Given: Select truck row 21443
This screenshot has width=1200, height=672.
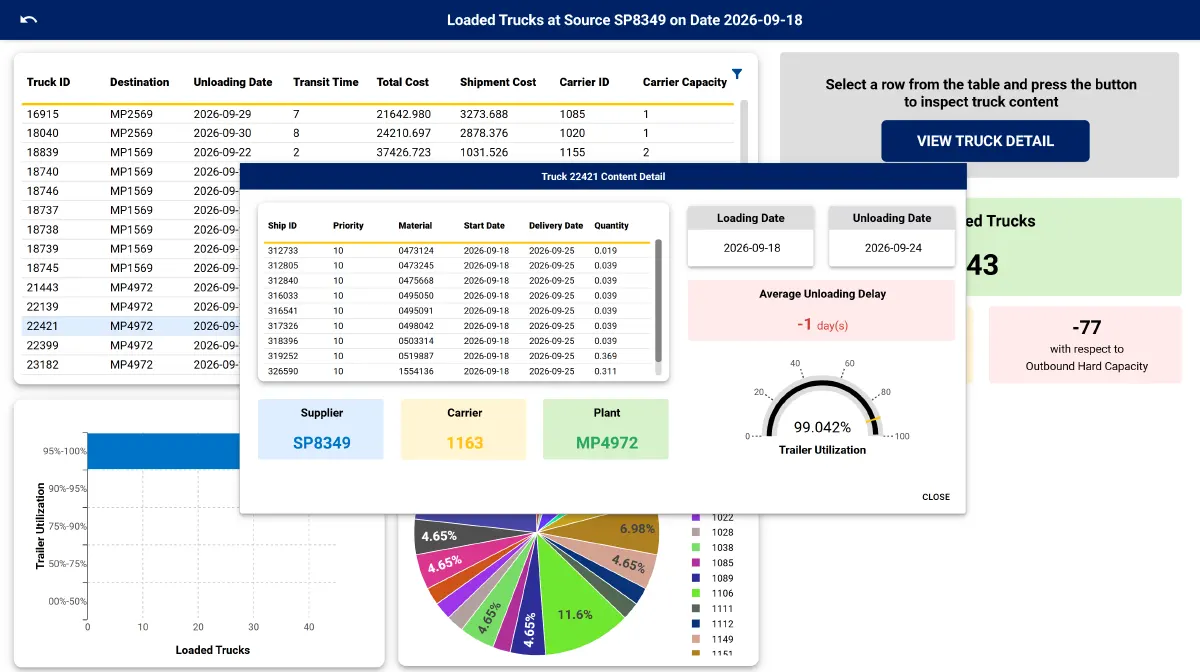Looking at the screenshot, I should pyautogui.click(x=131, y=287).
